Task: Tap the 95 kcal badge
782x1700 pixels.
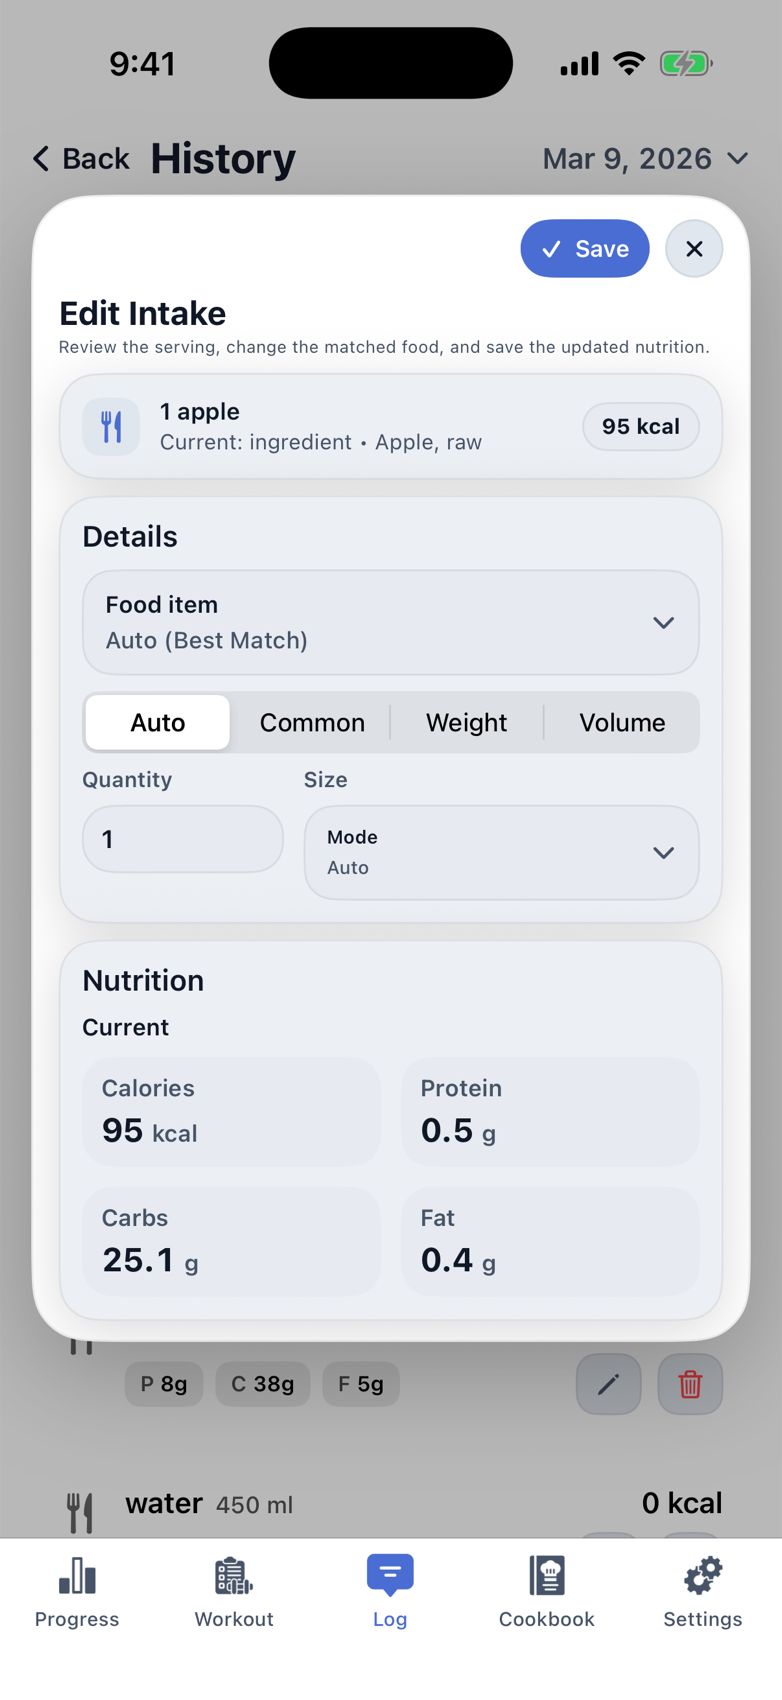Action: point(640,427)
